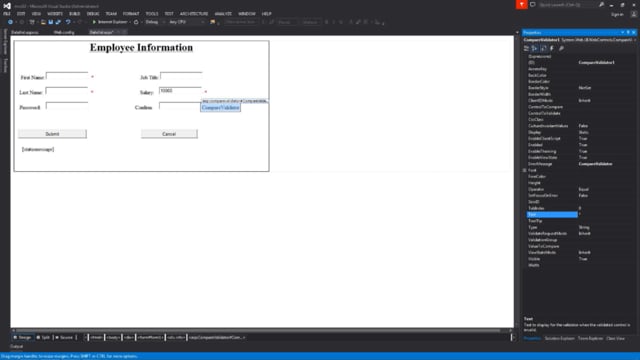Viewport: 640px width, 360px height.
Task: Open the feedback speech bubble icon
Action: 533,4
